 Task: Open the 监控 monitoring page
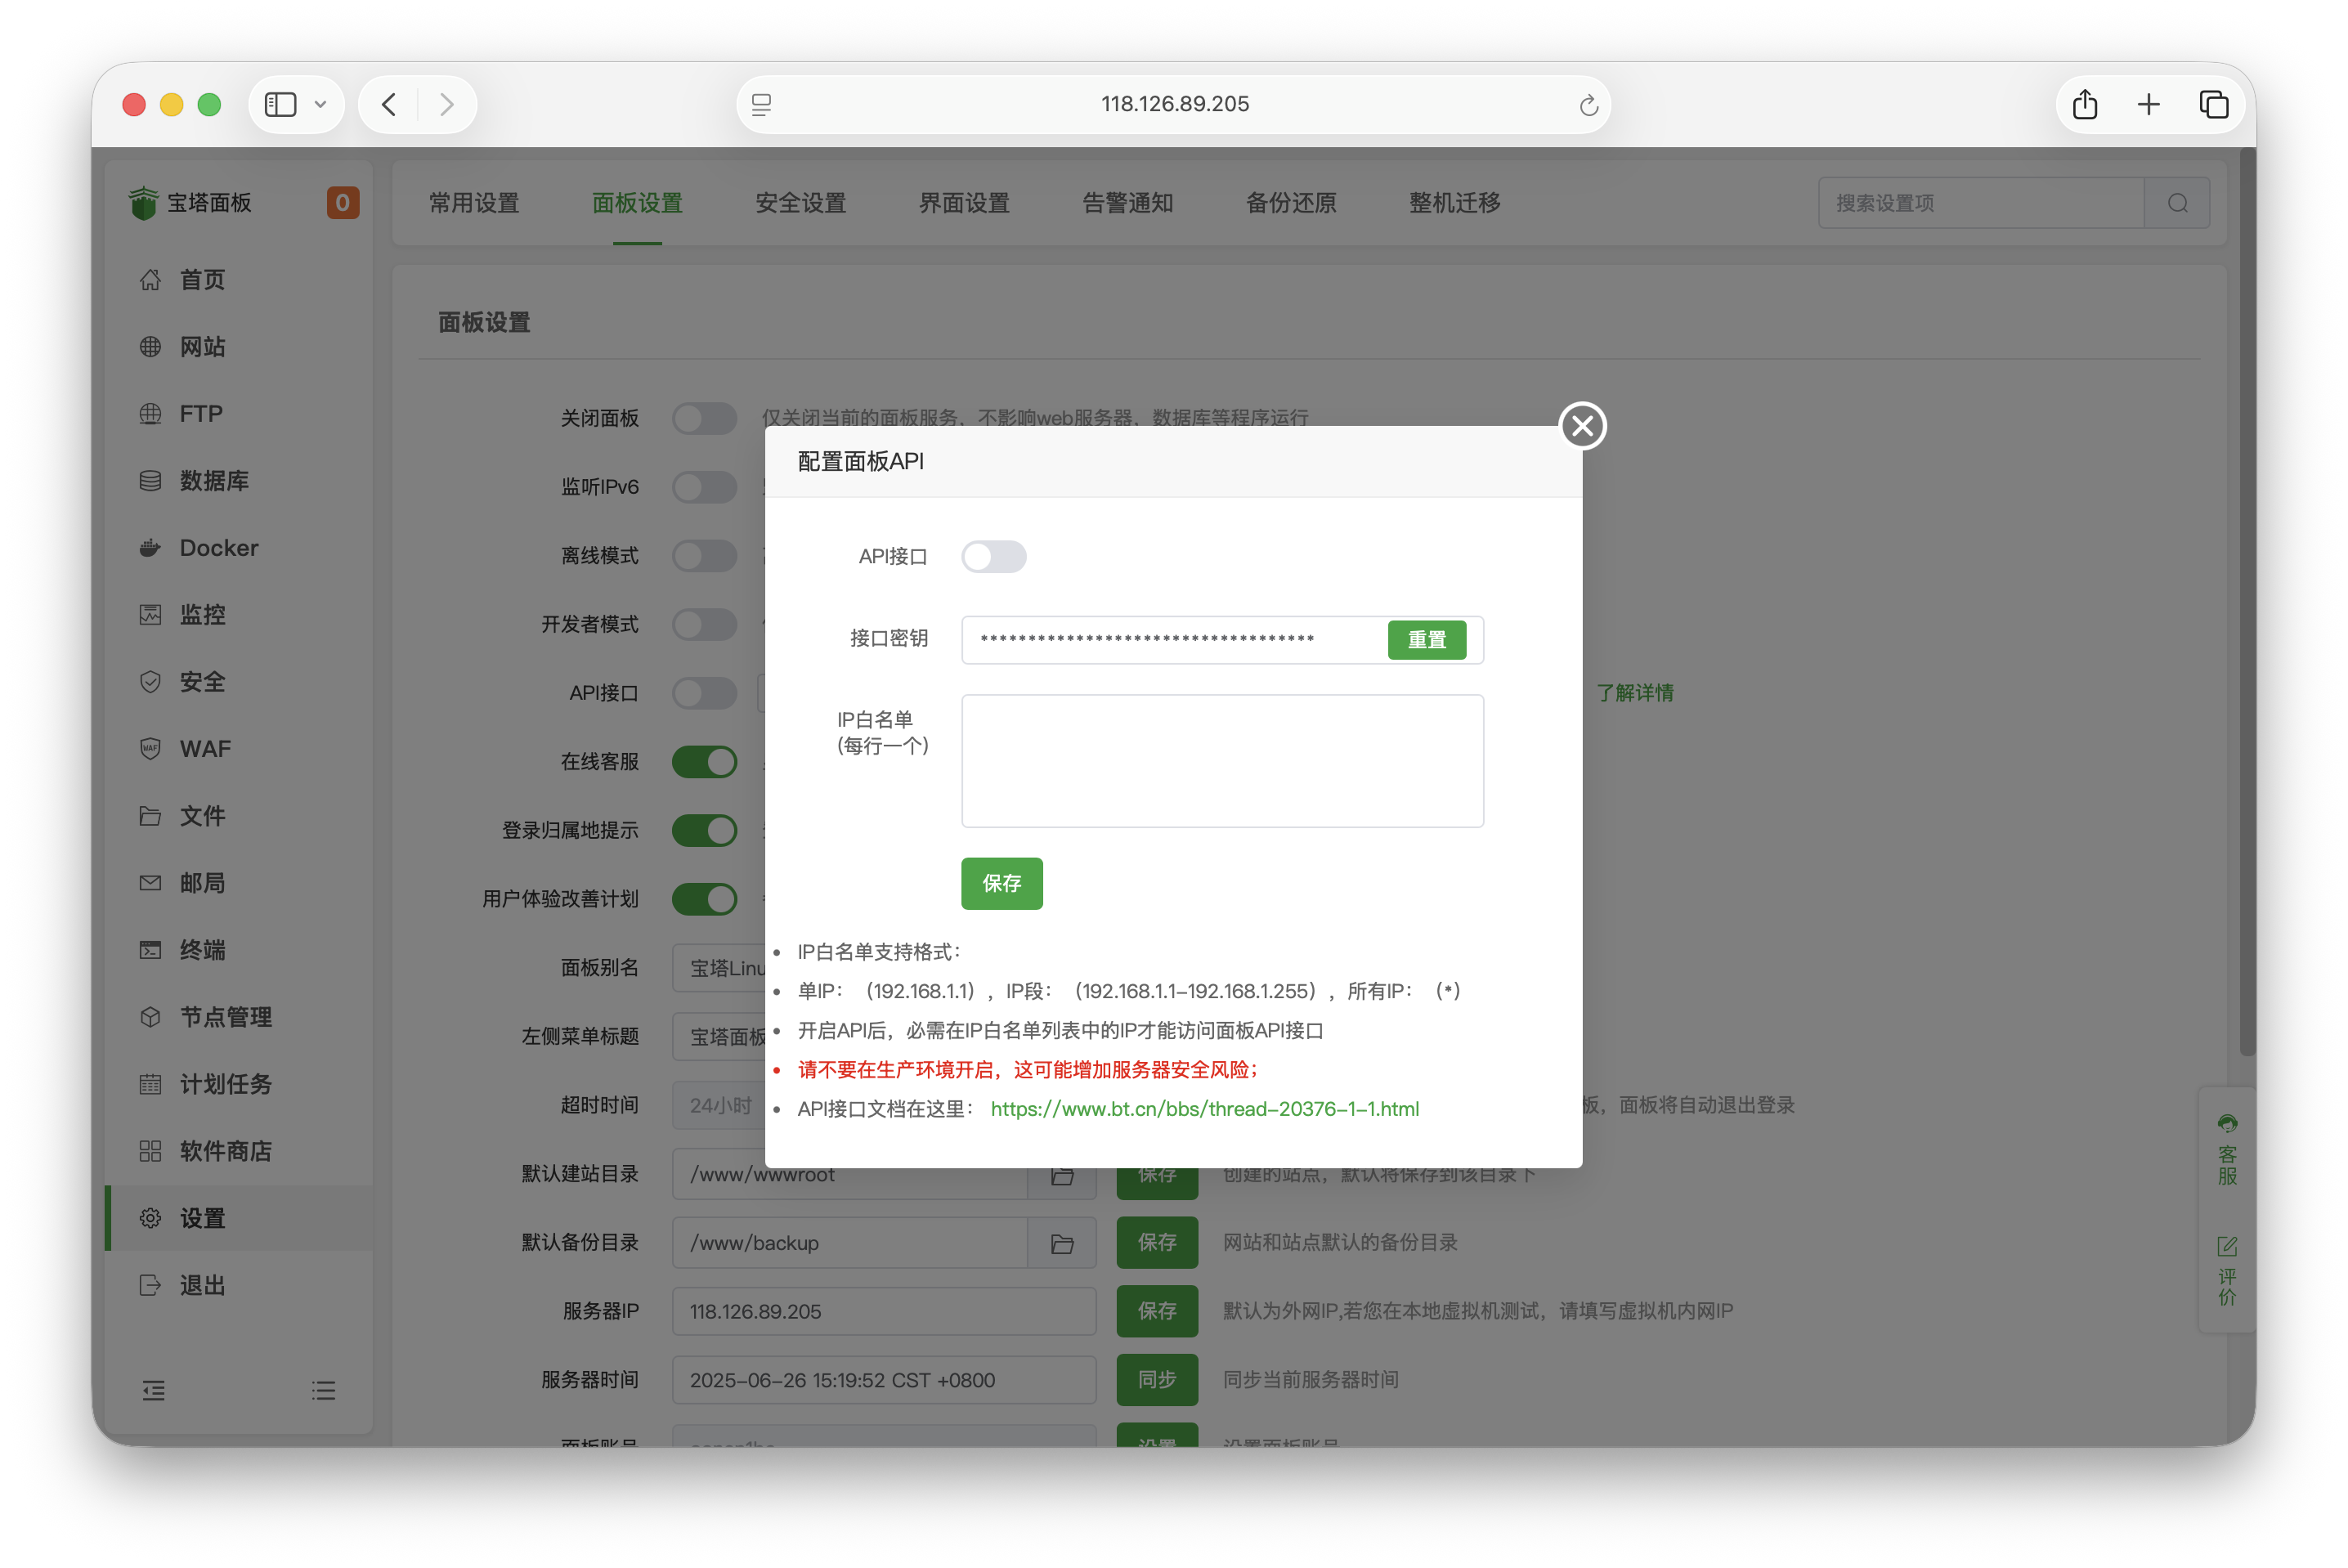pos(202,614)
